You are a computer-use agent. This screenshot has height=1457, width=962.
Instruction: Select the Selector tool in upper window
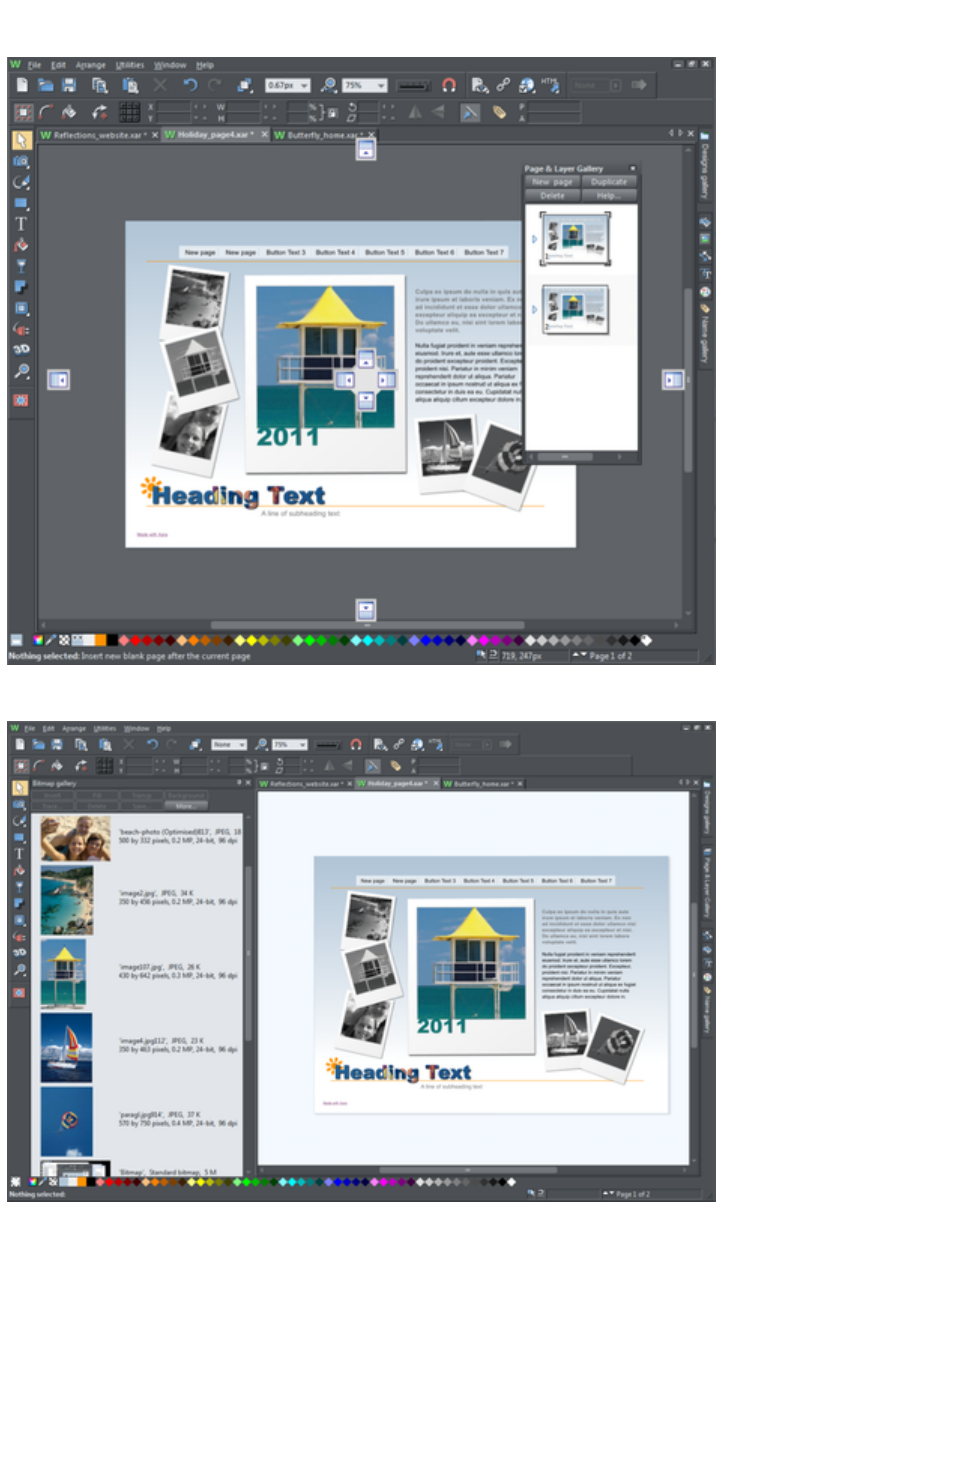[x=21, y=140]
